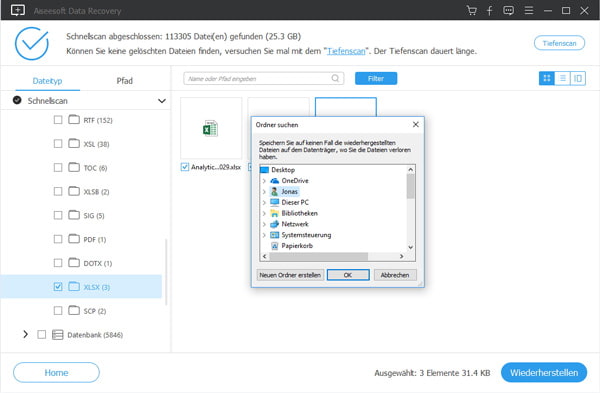
Task: Collapse the Schnellscan section chevron
Action: click(x=162, y=101)
